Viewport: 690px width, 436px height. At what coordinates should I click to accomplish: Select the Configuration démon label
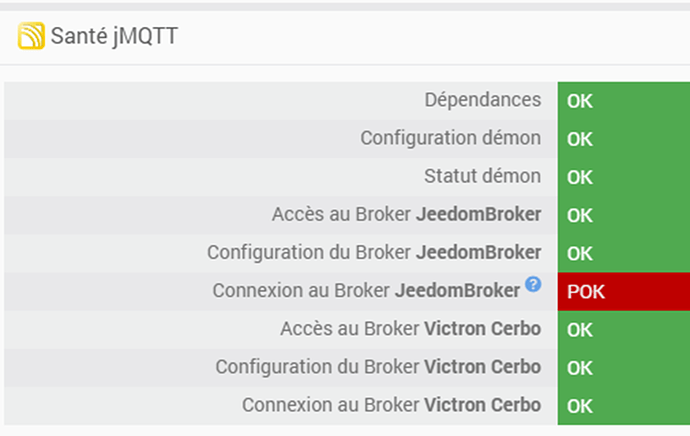coord(450,138)
